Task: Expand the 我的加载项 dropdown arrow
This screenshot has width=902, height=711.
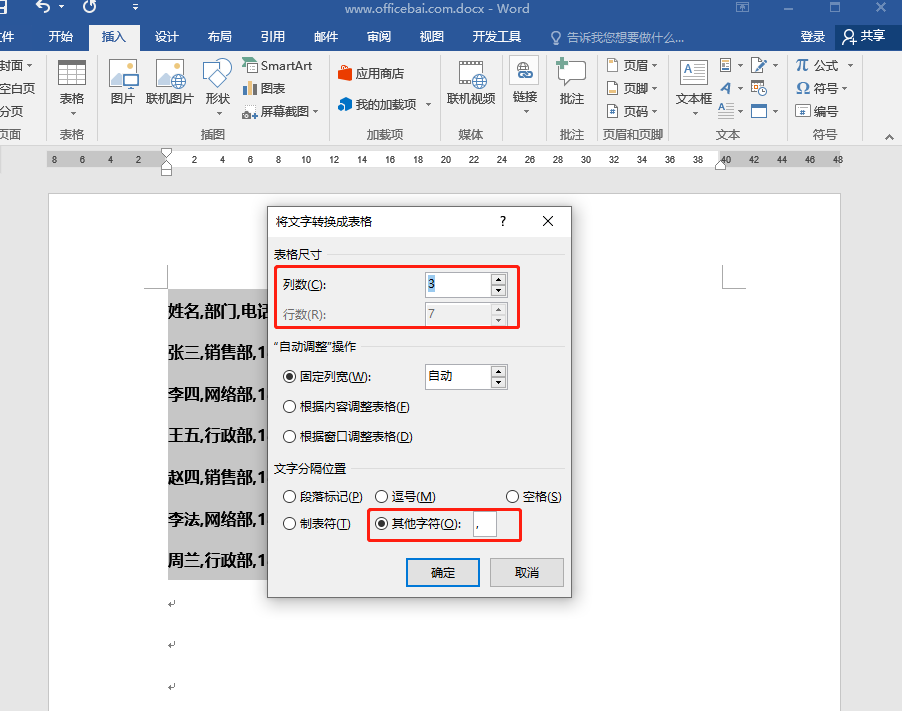Action: [428, 105]
